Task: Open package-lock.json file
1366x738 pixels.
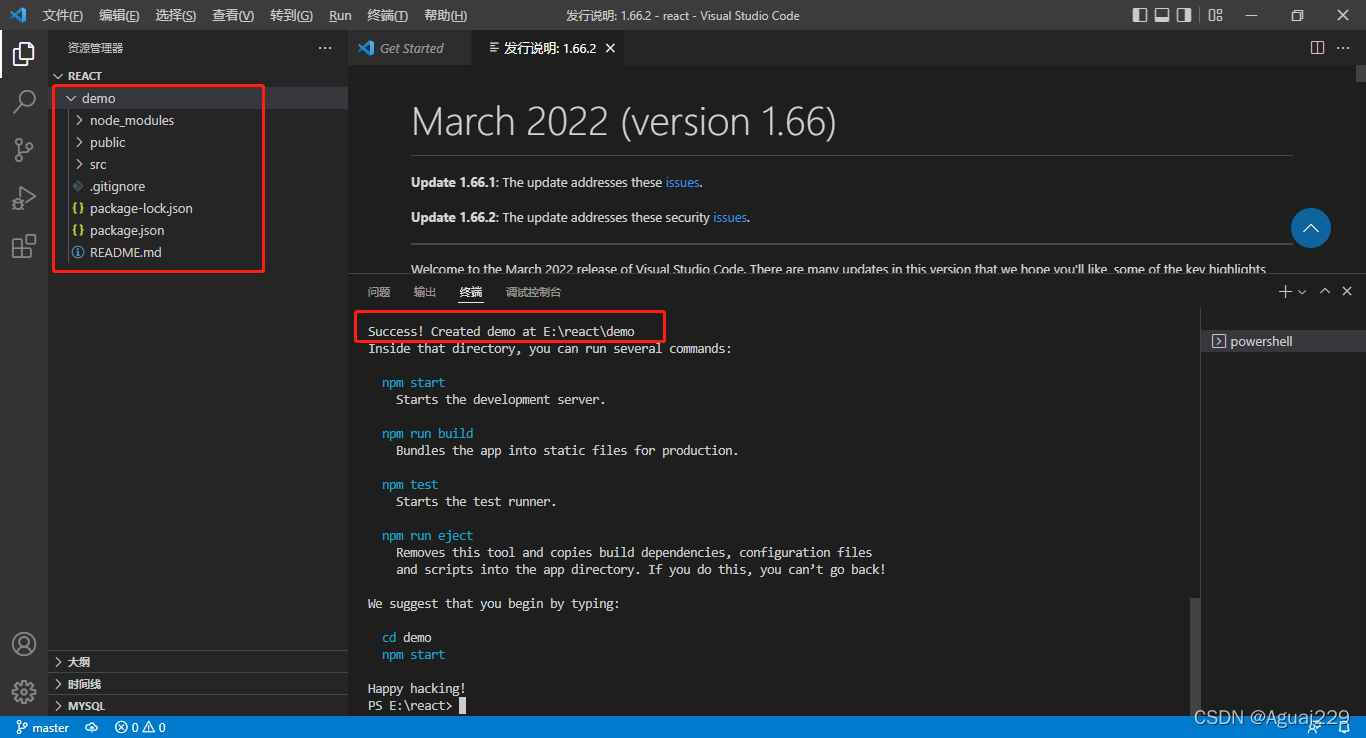Action: pyautogui.click(x=198, y=208)
